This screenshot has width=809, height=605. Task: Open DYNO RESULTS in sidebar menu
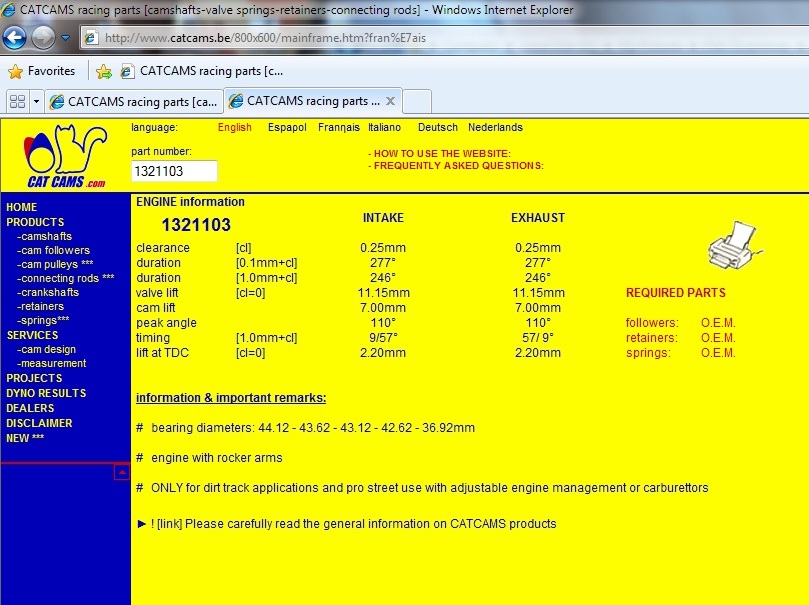46,393
